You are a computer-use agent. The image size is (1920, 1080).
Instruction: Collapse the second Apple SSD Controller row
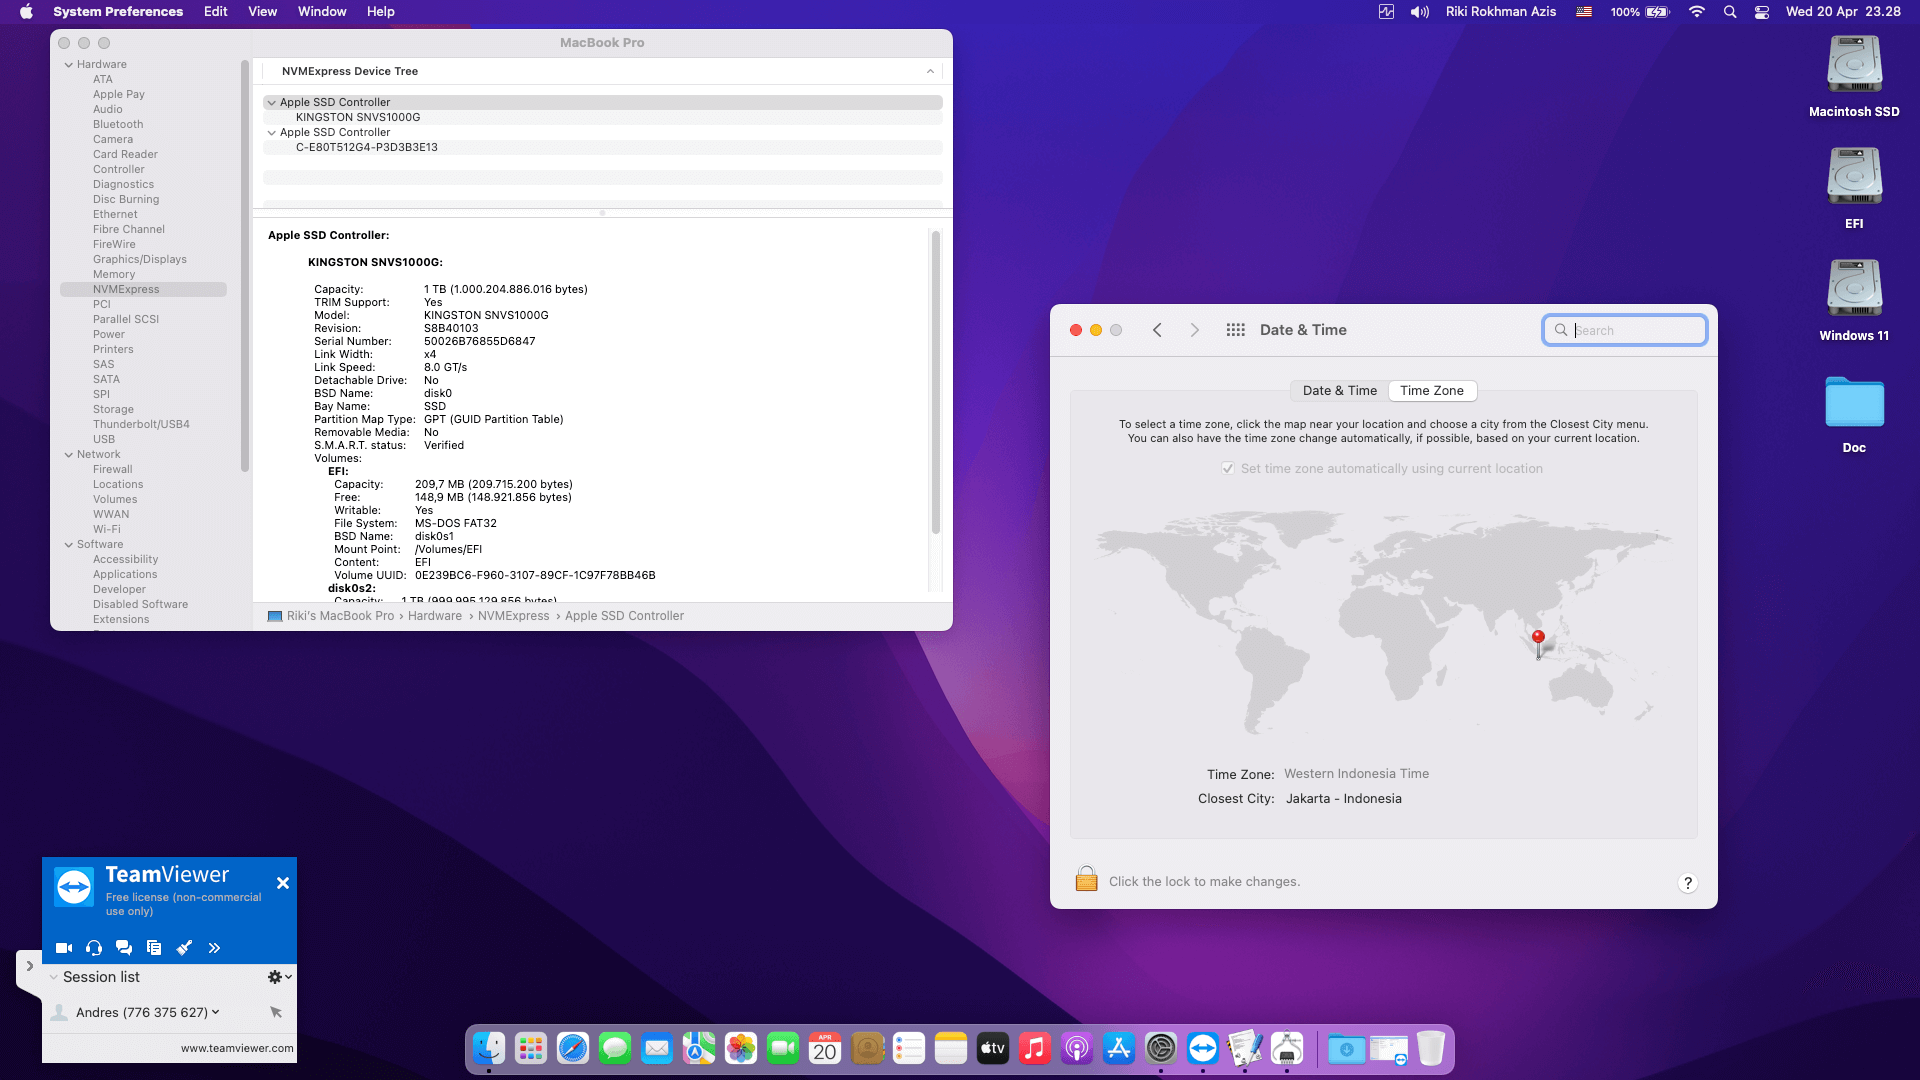(x=271, y=132)
